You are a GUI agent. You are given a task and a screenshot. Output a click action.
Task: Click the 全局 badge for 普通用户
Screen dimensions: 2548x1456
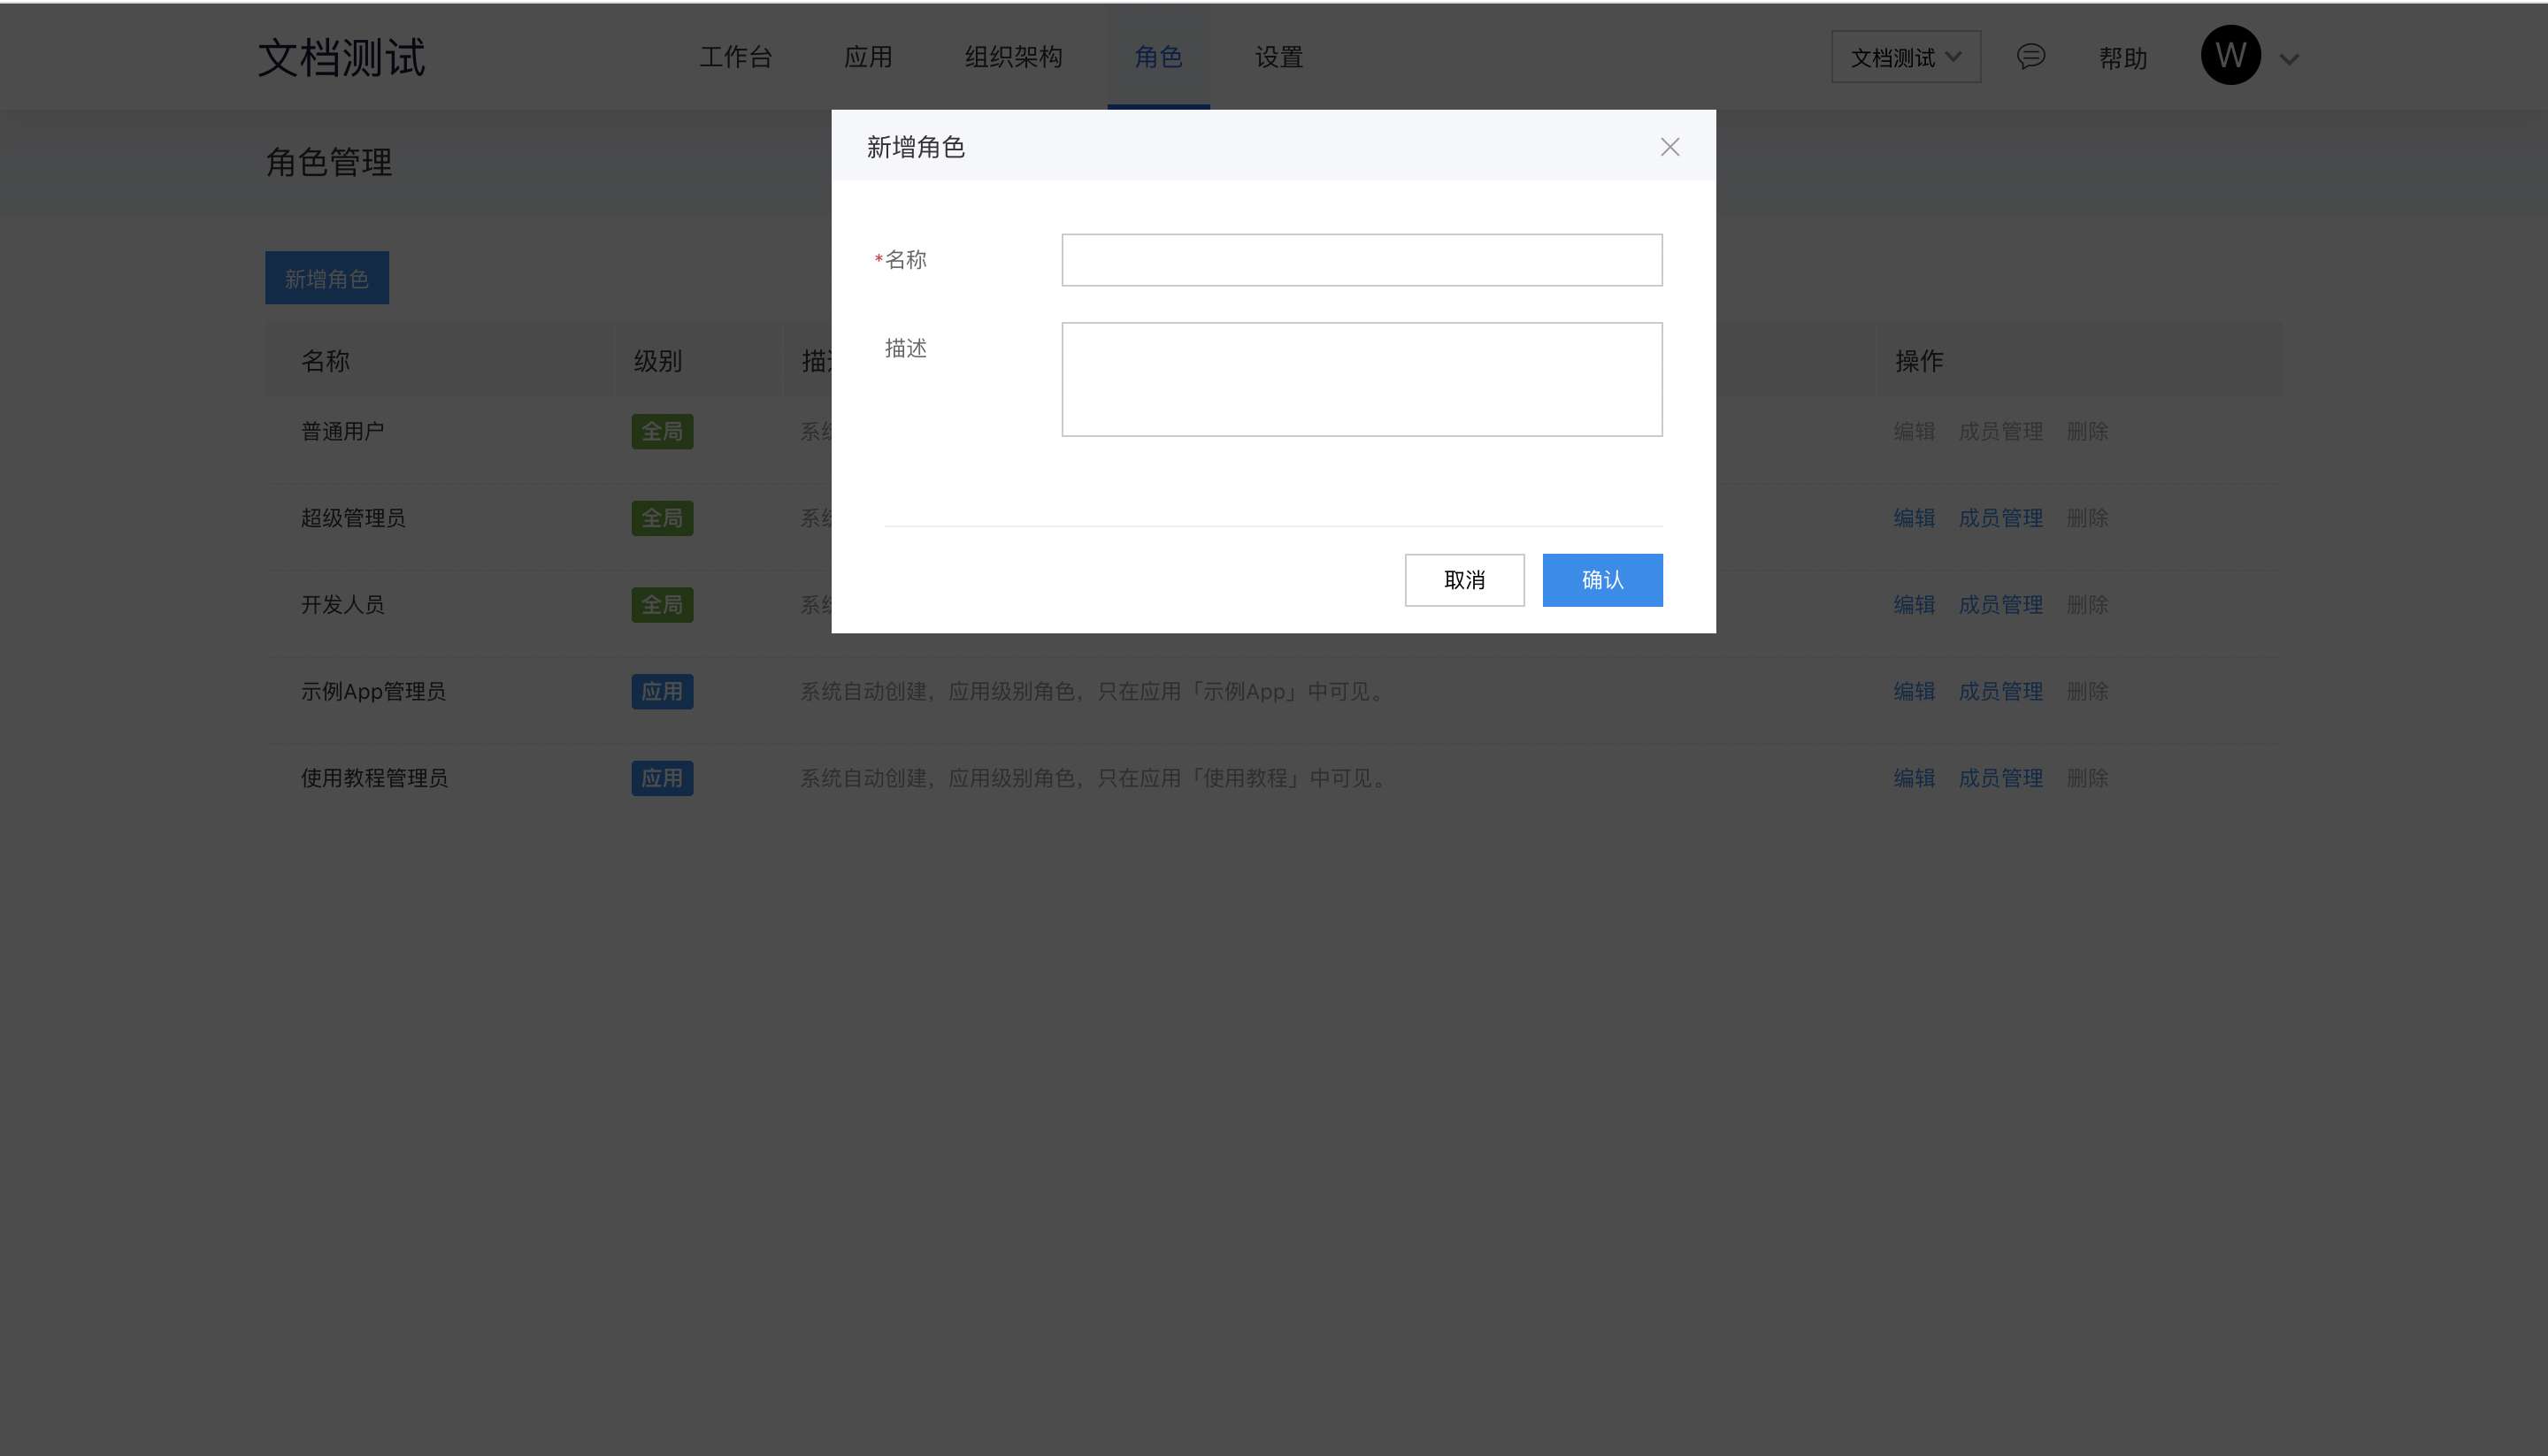point(662,432)
